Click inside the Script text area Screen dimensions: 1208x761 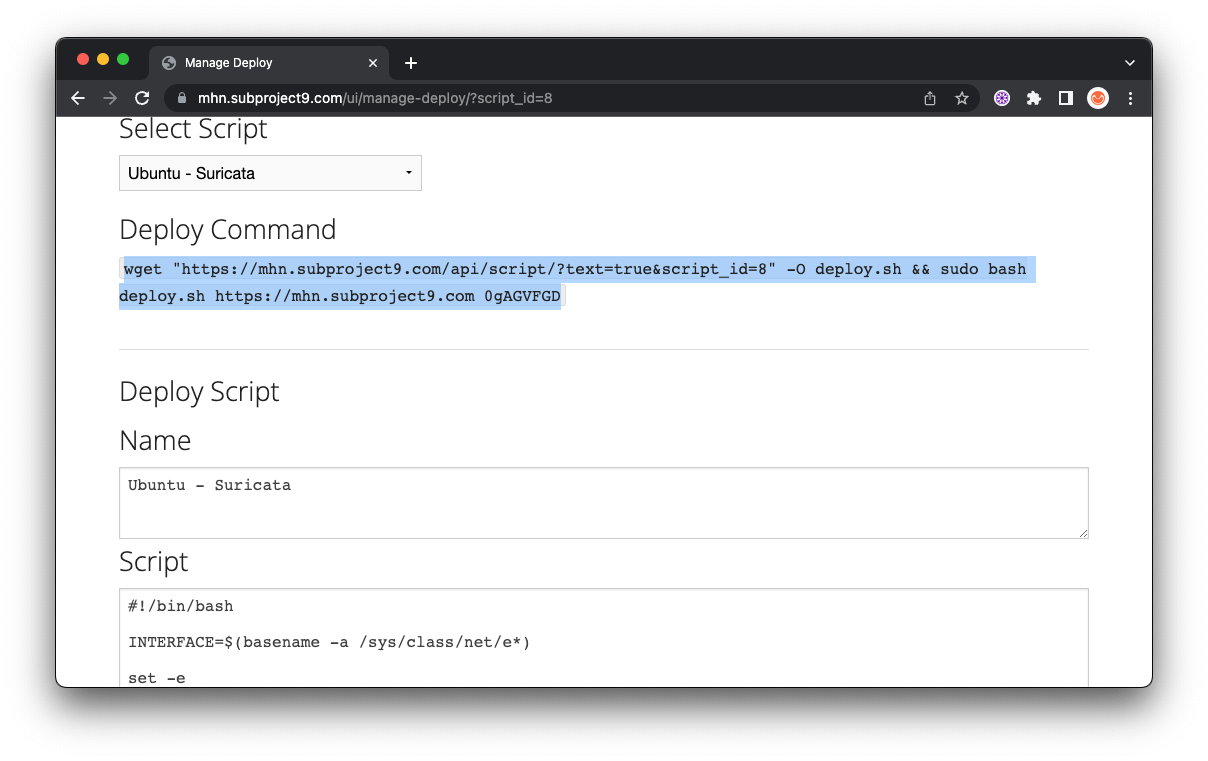pos(603,637)
